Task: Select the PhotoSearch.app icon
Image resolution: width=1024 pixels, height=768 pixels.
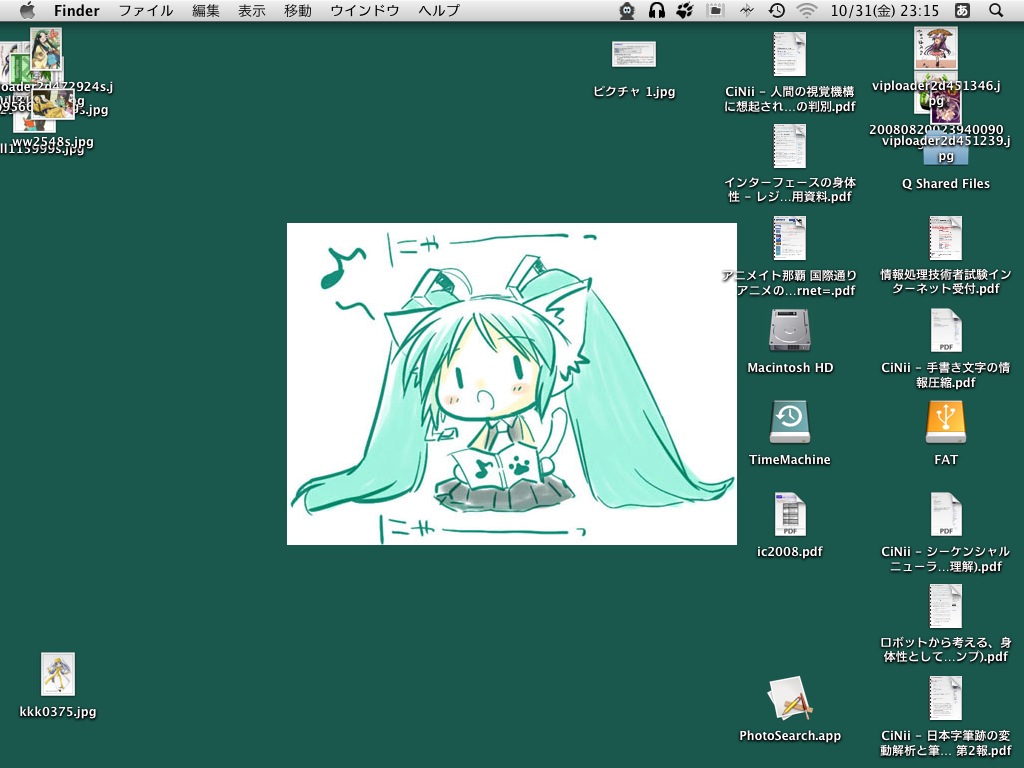Action: click(790, 699)
